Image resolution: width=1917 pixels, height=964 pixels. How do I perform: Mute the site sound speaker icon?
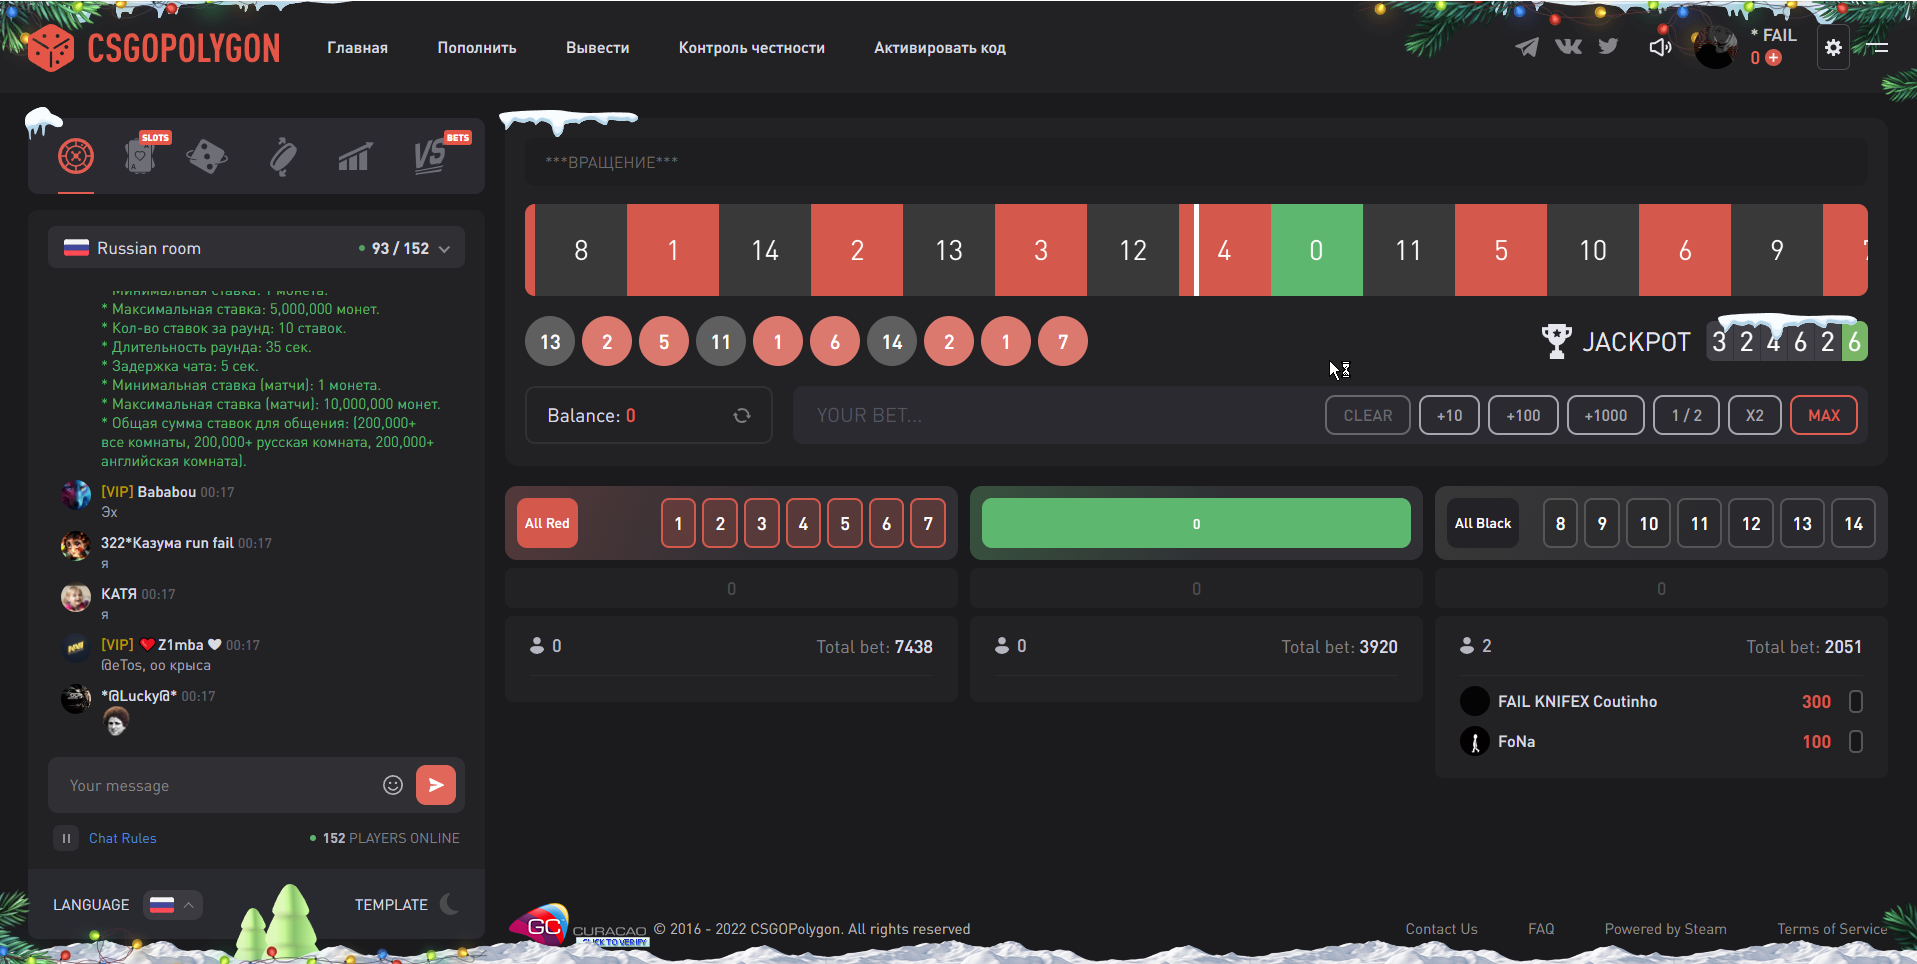click(1659, 47)
